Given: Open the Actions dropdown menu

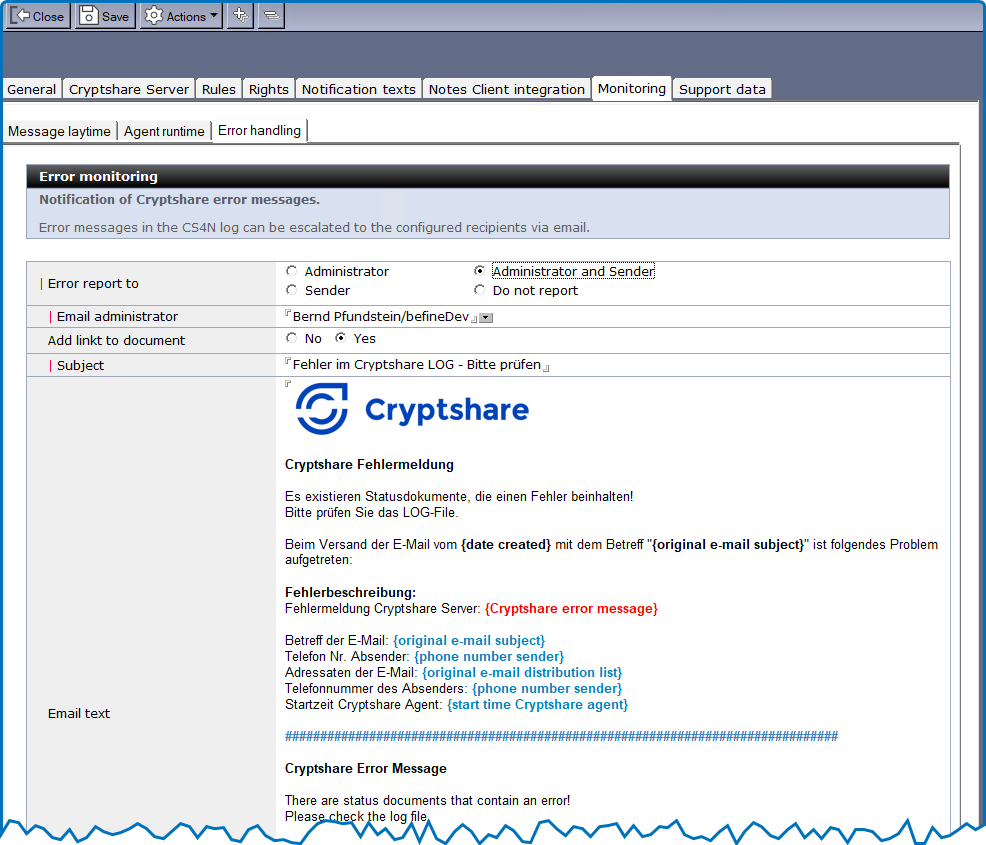Looking at the screenshot, I should [181, 16].
